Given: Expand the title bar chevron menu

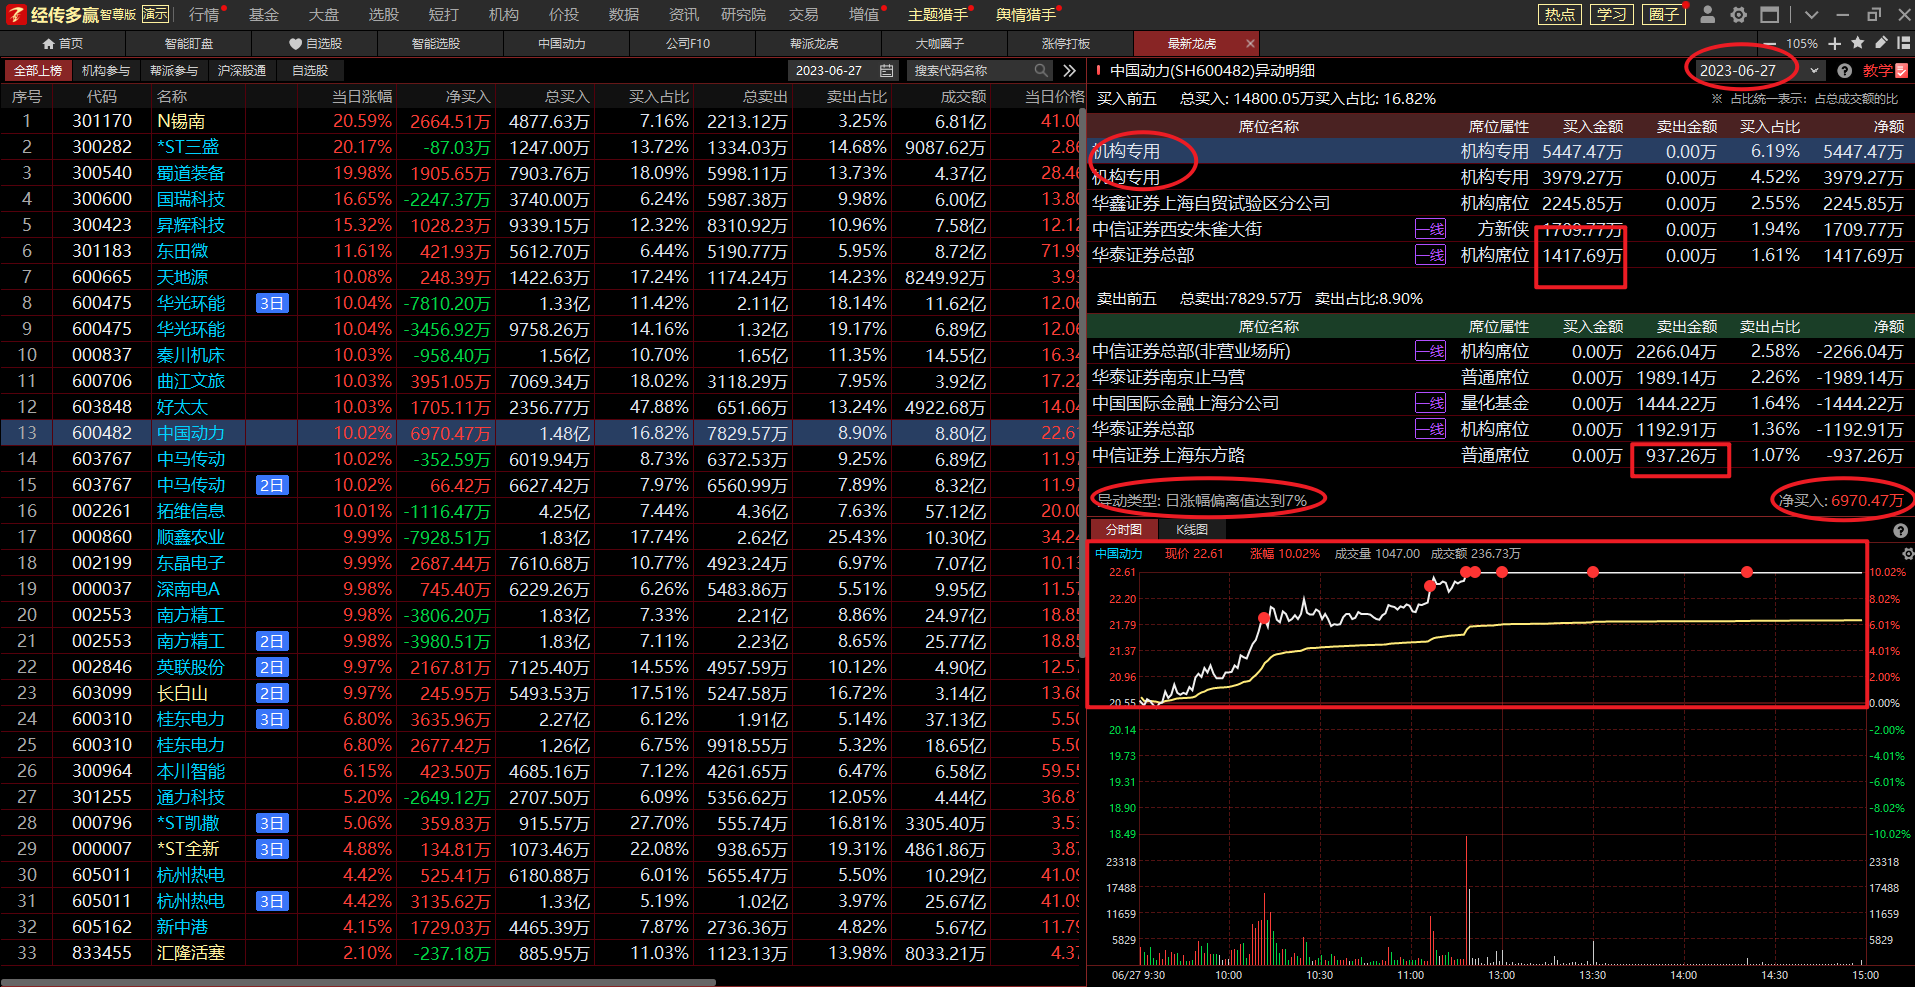Looking at the screenshot, I should coord(1811,14).
